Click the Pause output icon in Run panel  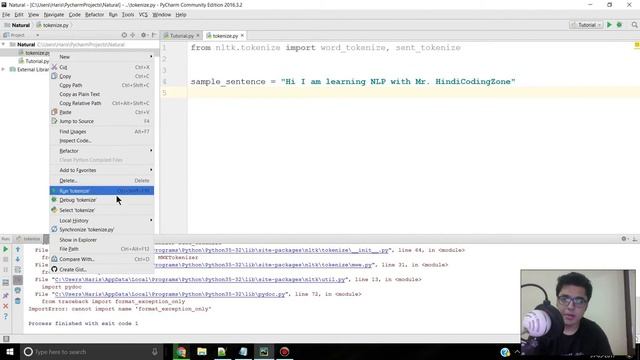(6, 269)
